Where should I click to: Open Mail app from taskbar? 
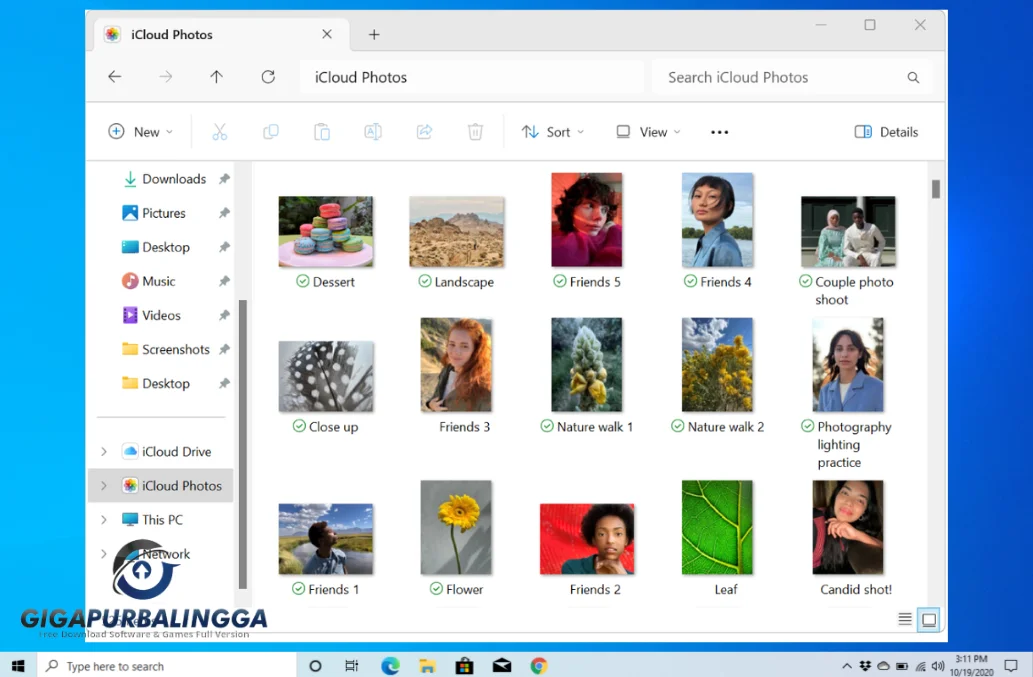(502, 666)
